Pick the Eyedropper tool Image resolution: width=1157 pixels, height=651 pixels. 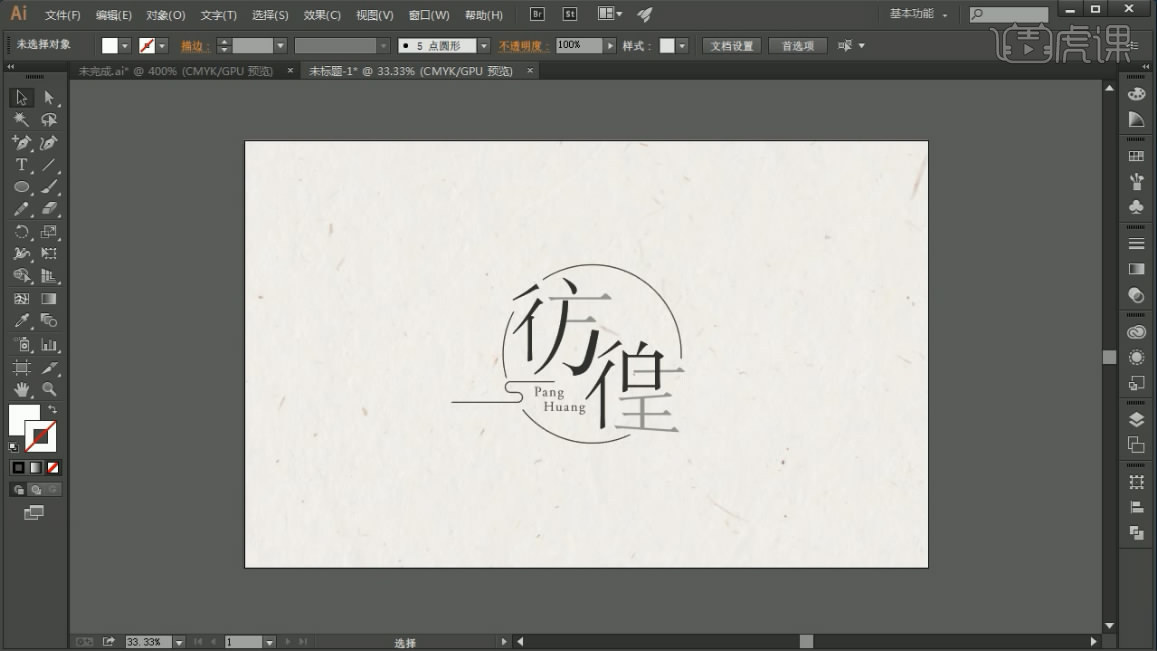[21, 321]
